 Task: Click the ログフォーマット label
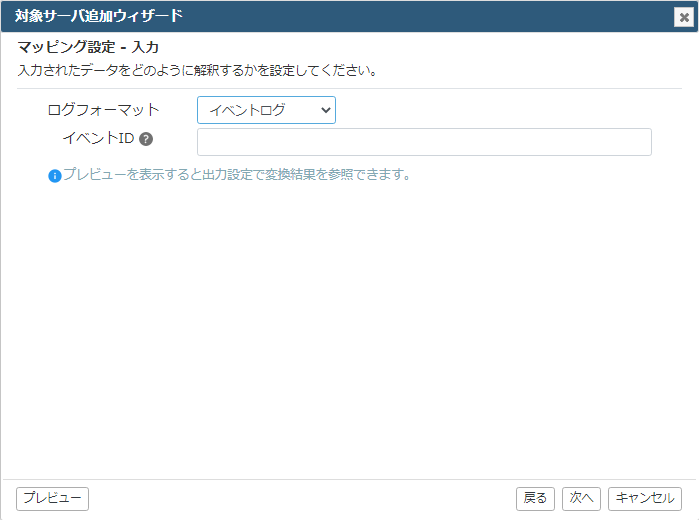[103, 110]
